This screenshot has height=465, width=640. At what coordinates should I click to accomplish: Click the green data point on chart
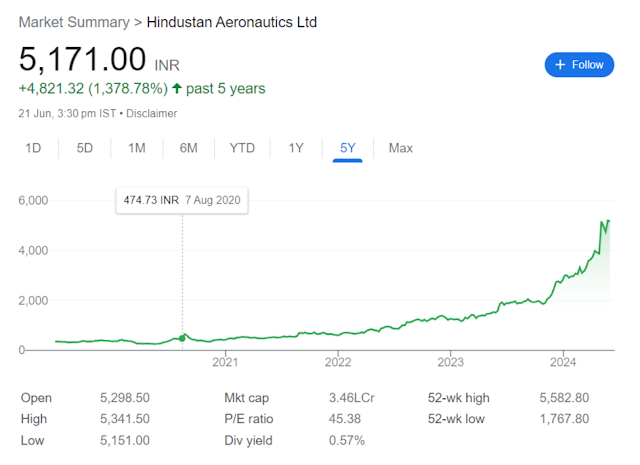coord(182,338)
